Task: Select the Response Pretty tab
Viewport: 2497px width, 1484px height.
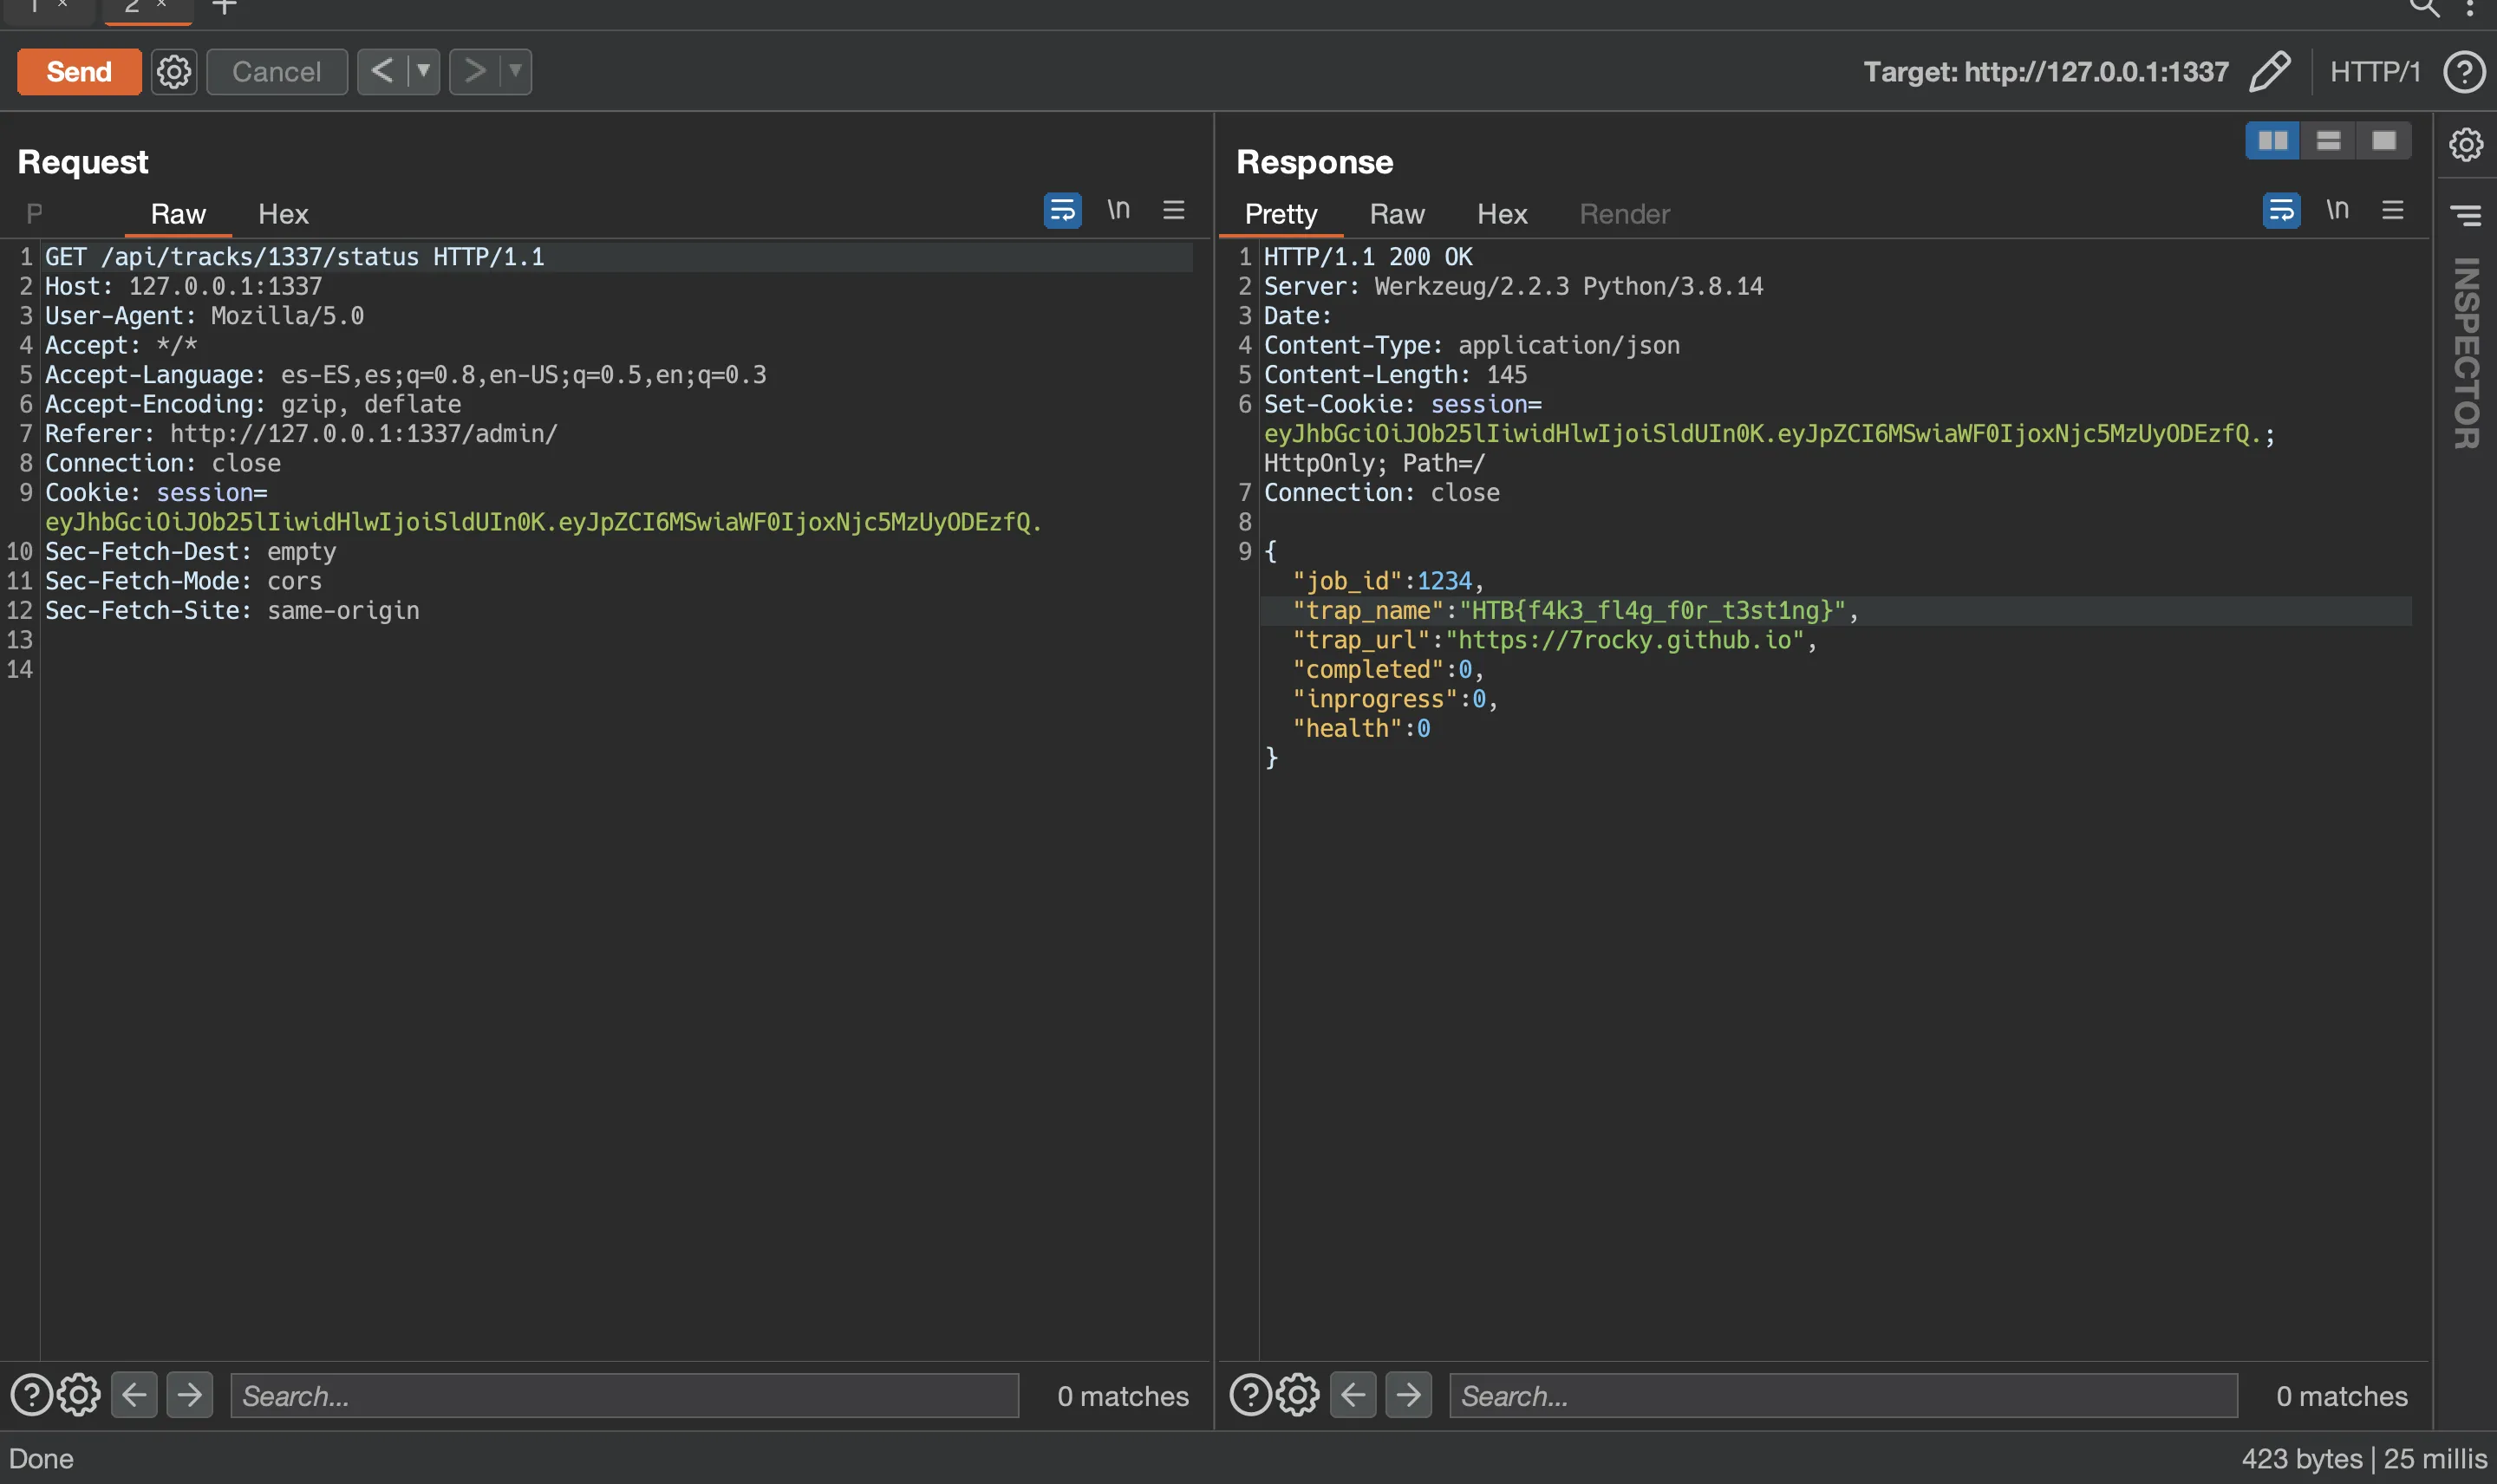Action: [1280, 214]
